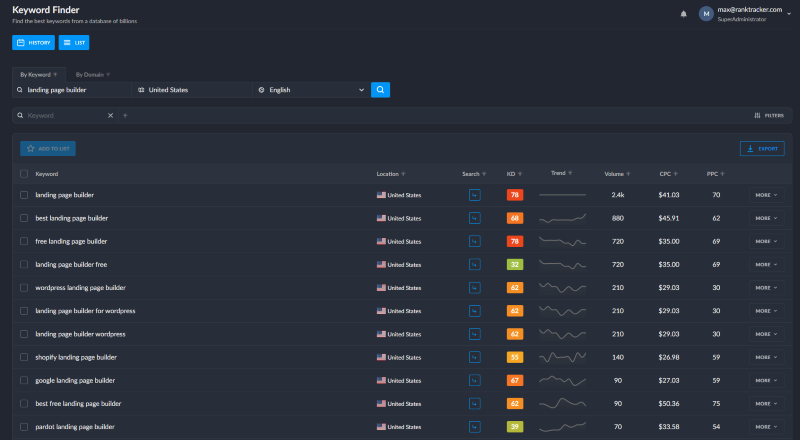Check the pardot landing page builder checkbox

[x=24, y=427]
